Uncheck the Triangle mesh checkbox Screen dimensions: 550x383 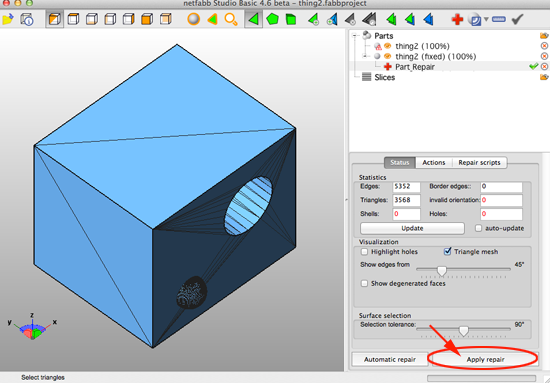(447, 251)
